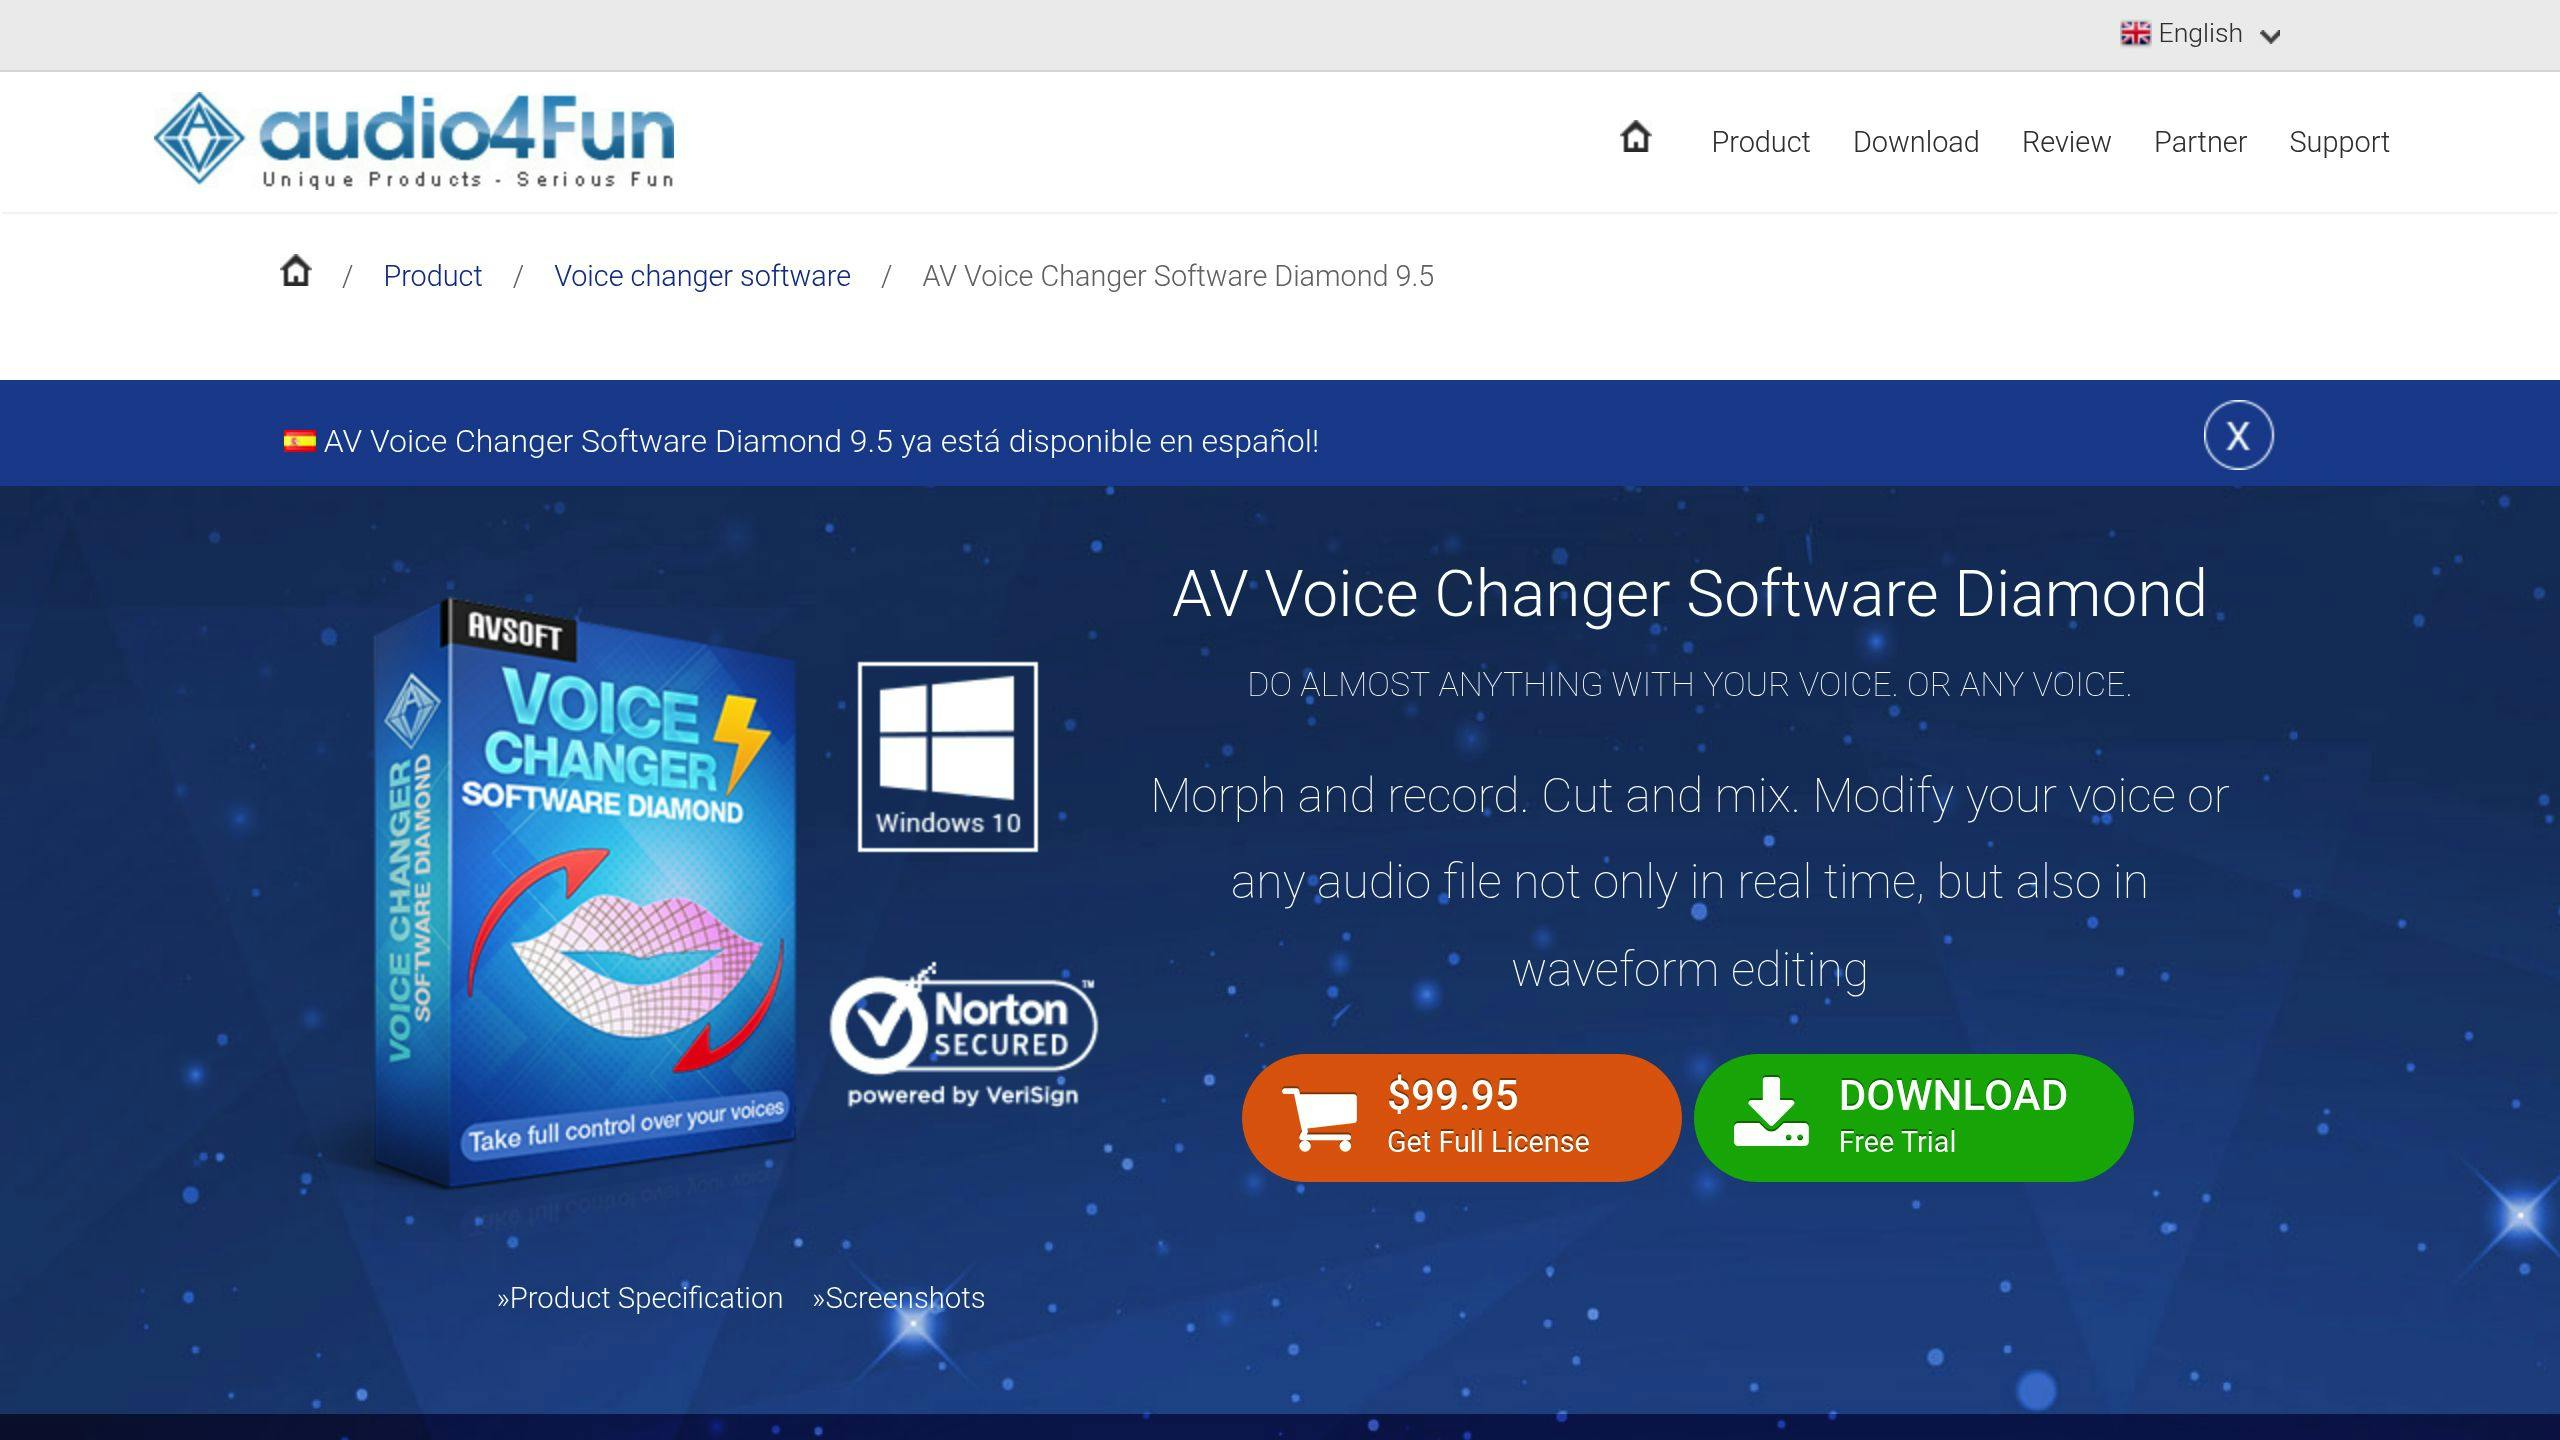Expand the English language dropdown arrow
Image resolution: width=2560 pixels, height=1440 pixels.
[x=2270, y=37]
